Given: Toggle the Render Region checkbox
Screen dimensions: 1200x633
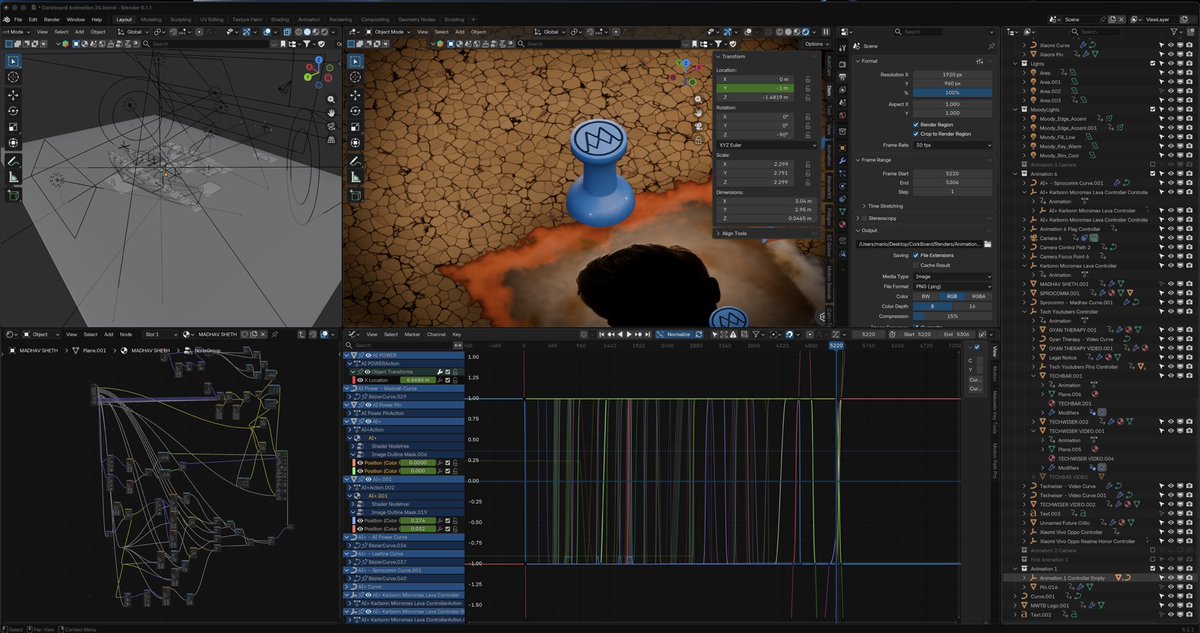Looking at the screenshot, I should point(916,124).
